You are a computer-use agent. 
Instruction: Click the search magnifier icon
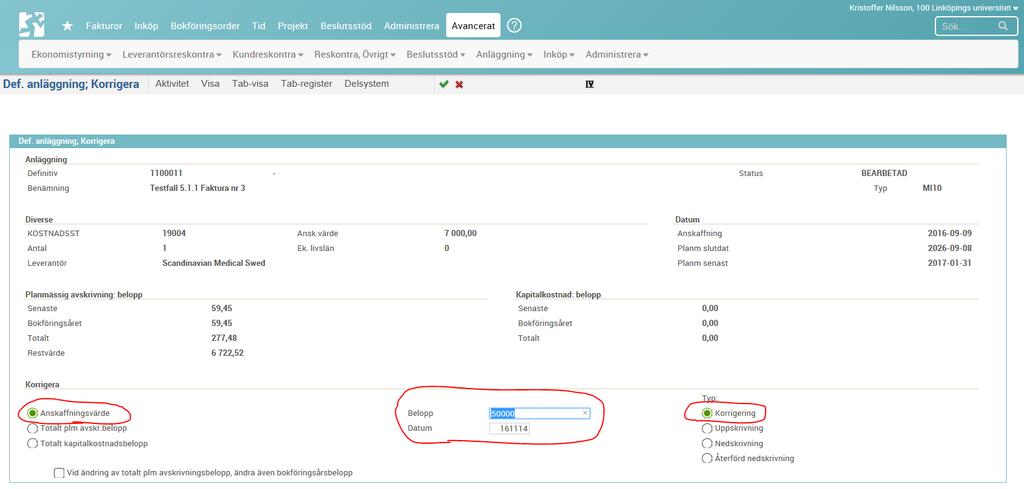click(x=1003, y=26)
